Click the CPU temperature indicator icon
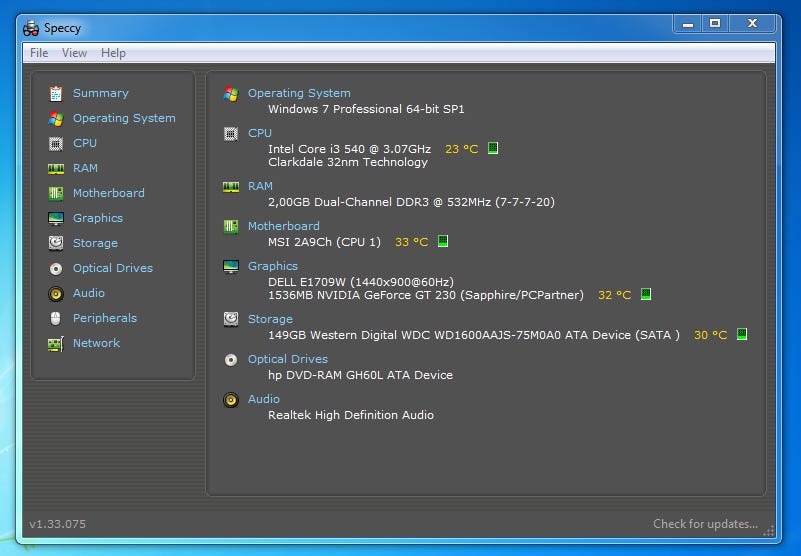801x556 pixels. pyautogui.click(x=493, y=149)
